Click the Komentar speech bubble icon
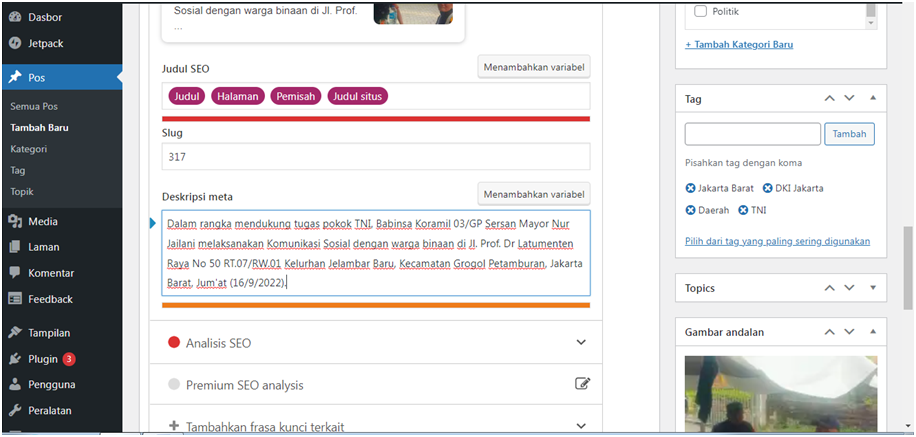This screenshot has width=916, height=437. coord(15,273)
